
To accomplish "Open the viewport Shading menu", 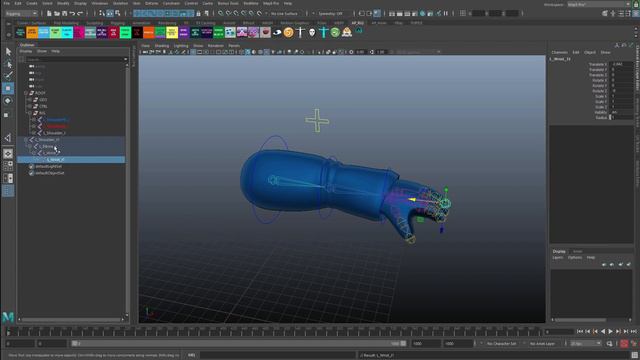I will click(162, 46).
